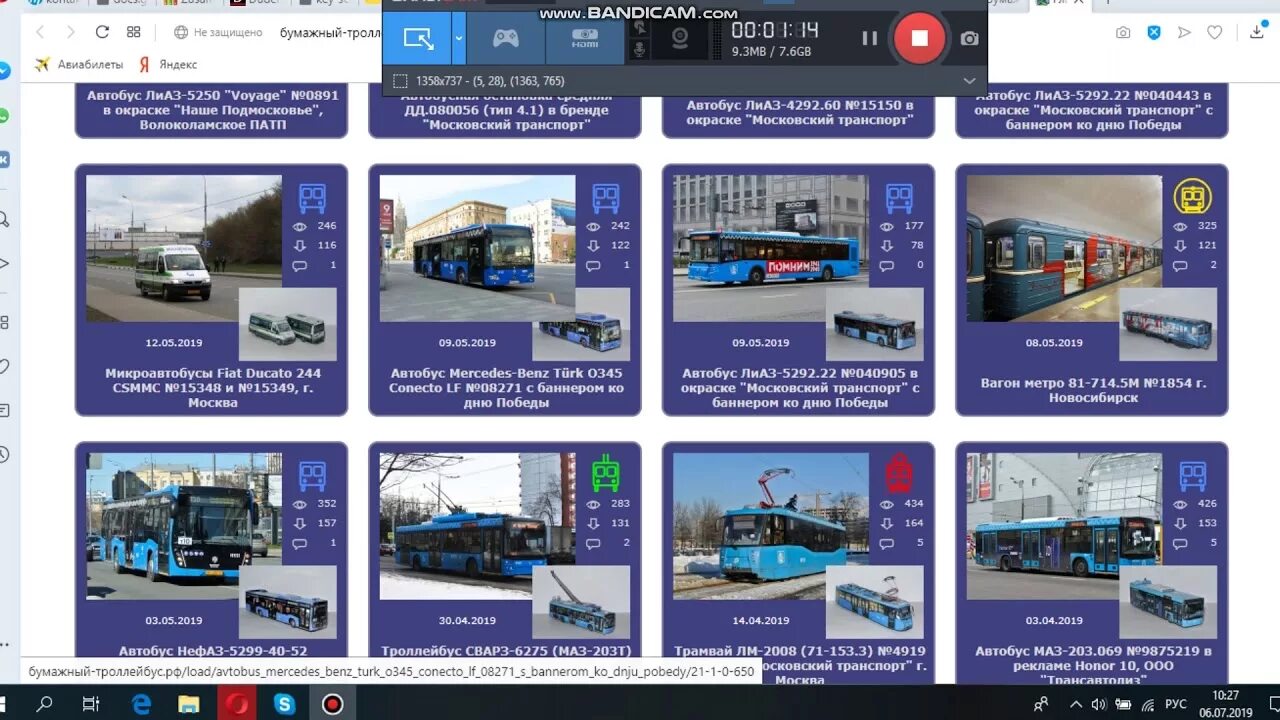
Task: Open Автобус МАЗ-203.069 Honor 10 title link
Action: pyautogui.click(x=1093, y=664)
